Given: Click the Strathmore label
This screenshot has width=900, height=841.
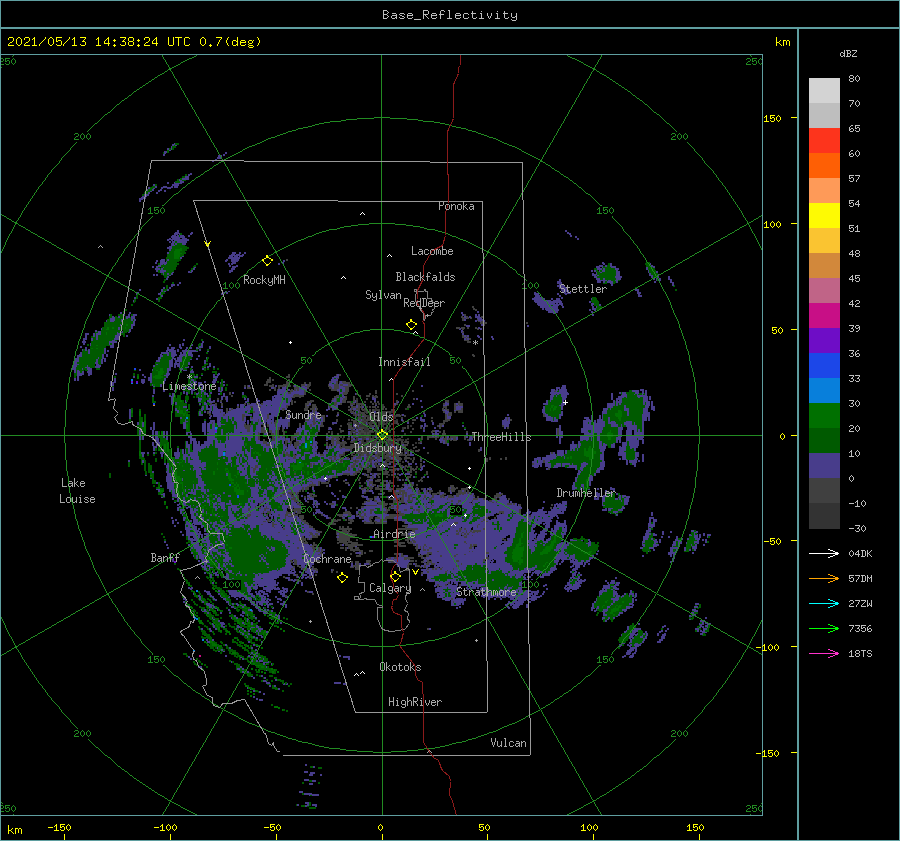Looking at the screenshot, I should point(486,592).
